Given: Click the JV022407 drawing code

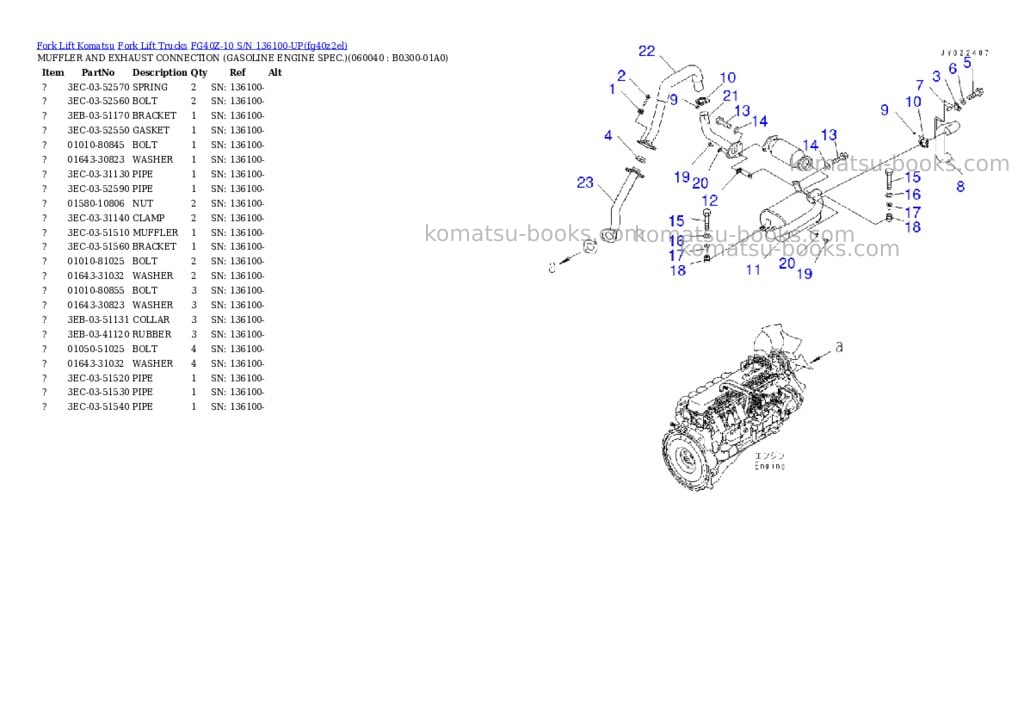Looking at the screenshot, I should pos(965,53).
